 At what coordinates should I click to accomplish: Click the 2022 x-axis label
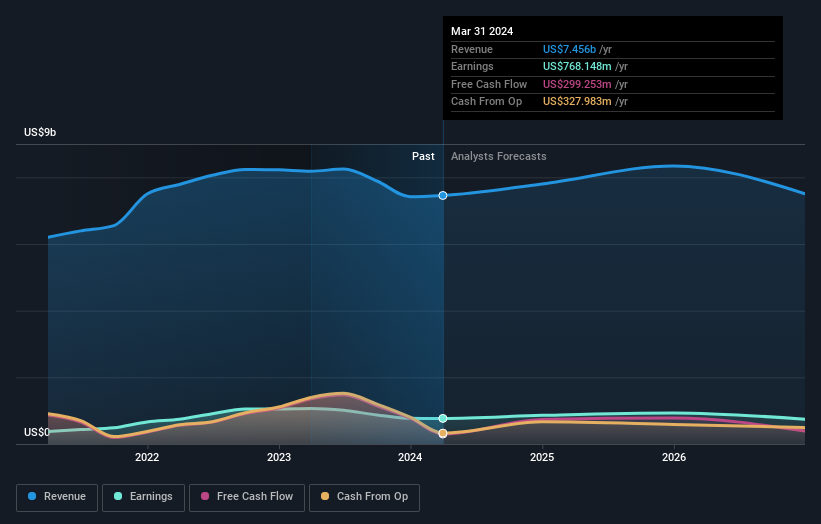tap(147, 457)
